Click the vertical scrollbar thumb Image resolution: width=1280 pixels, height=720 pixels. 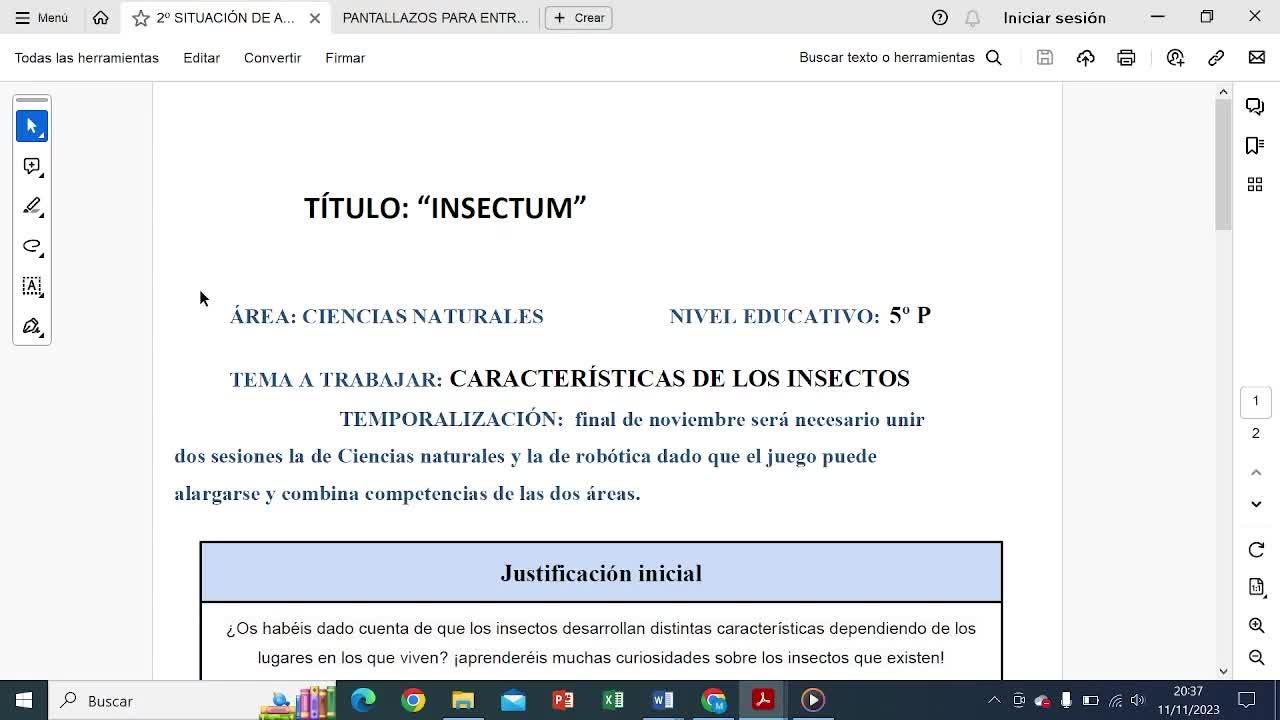(x=1223, y=165)
